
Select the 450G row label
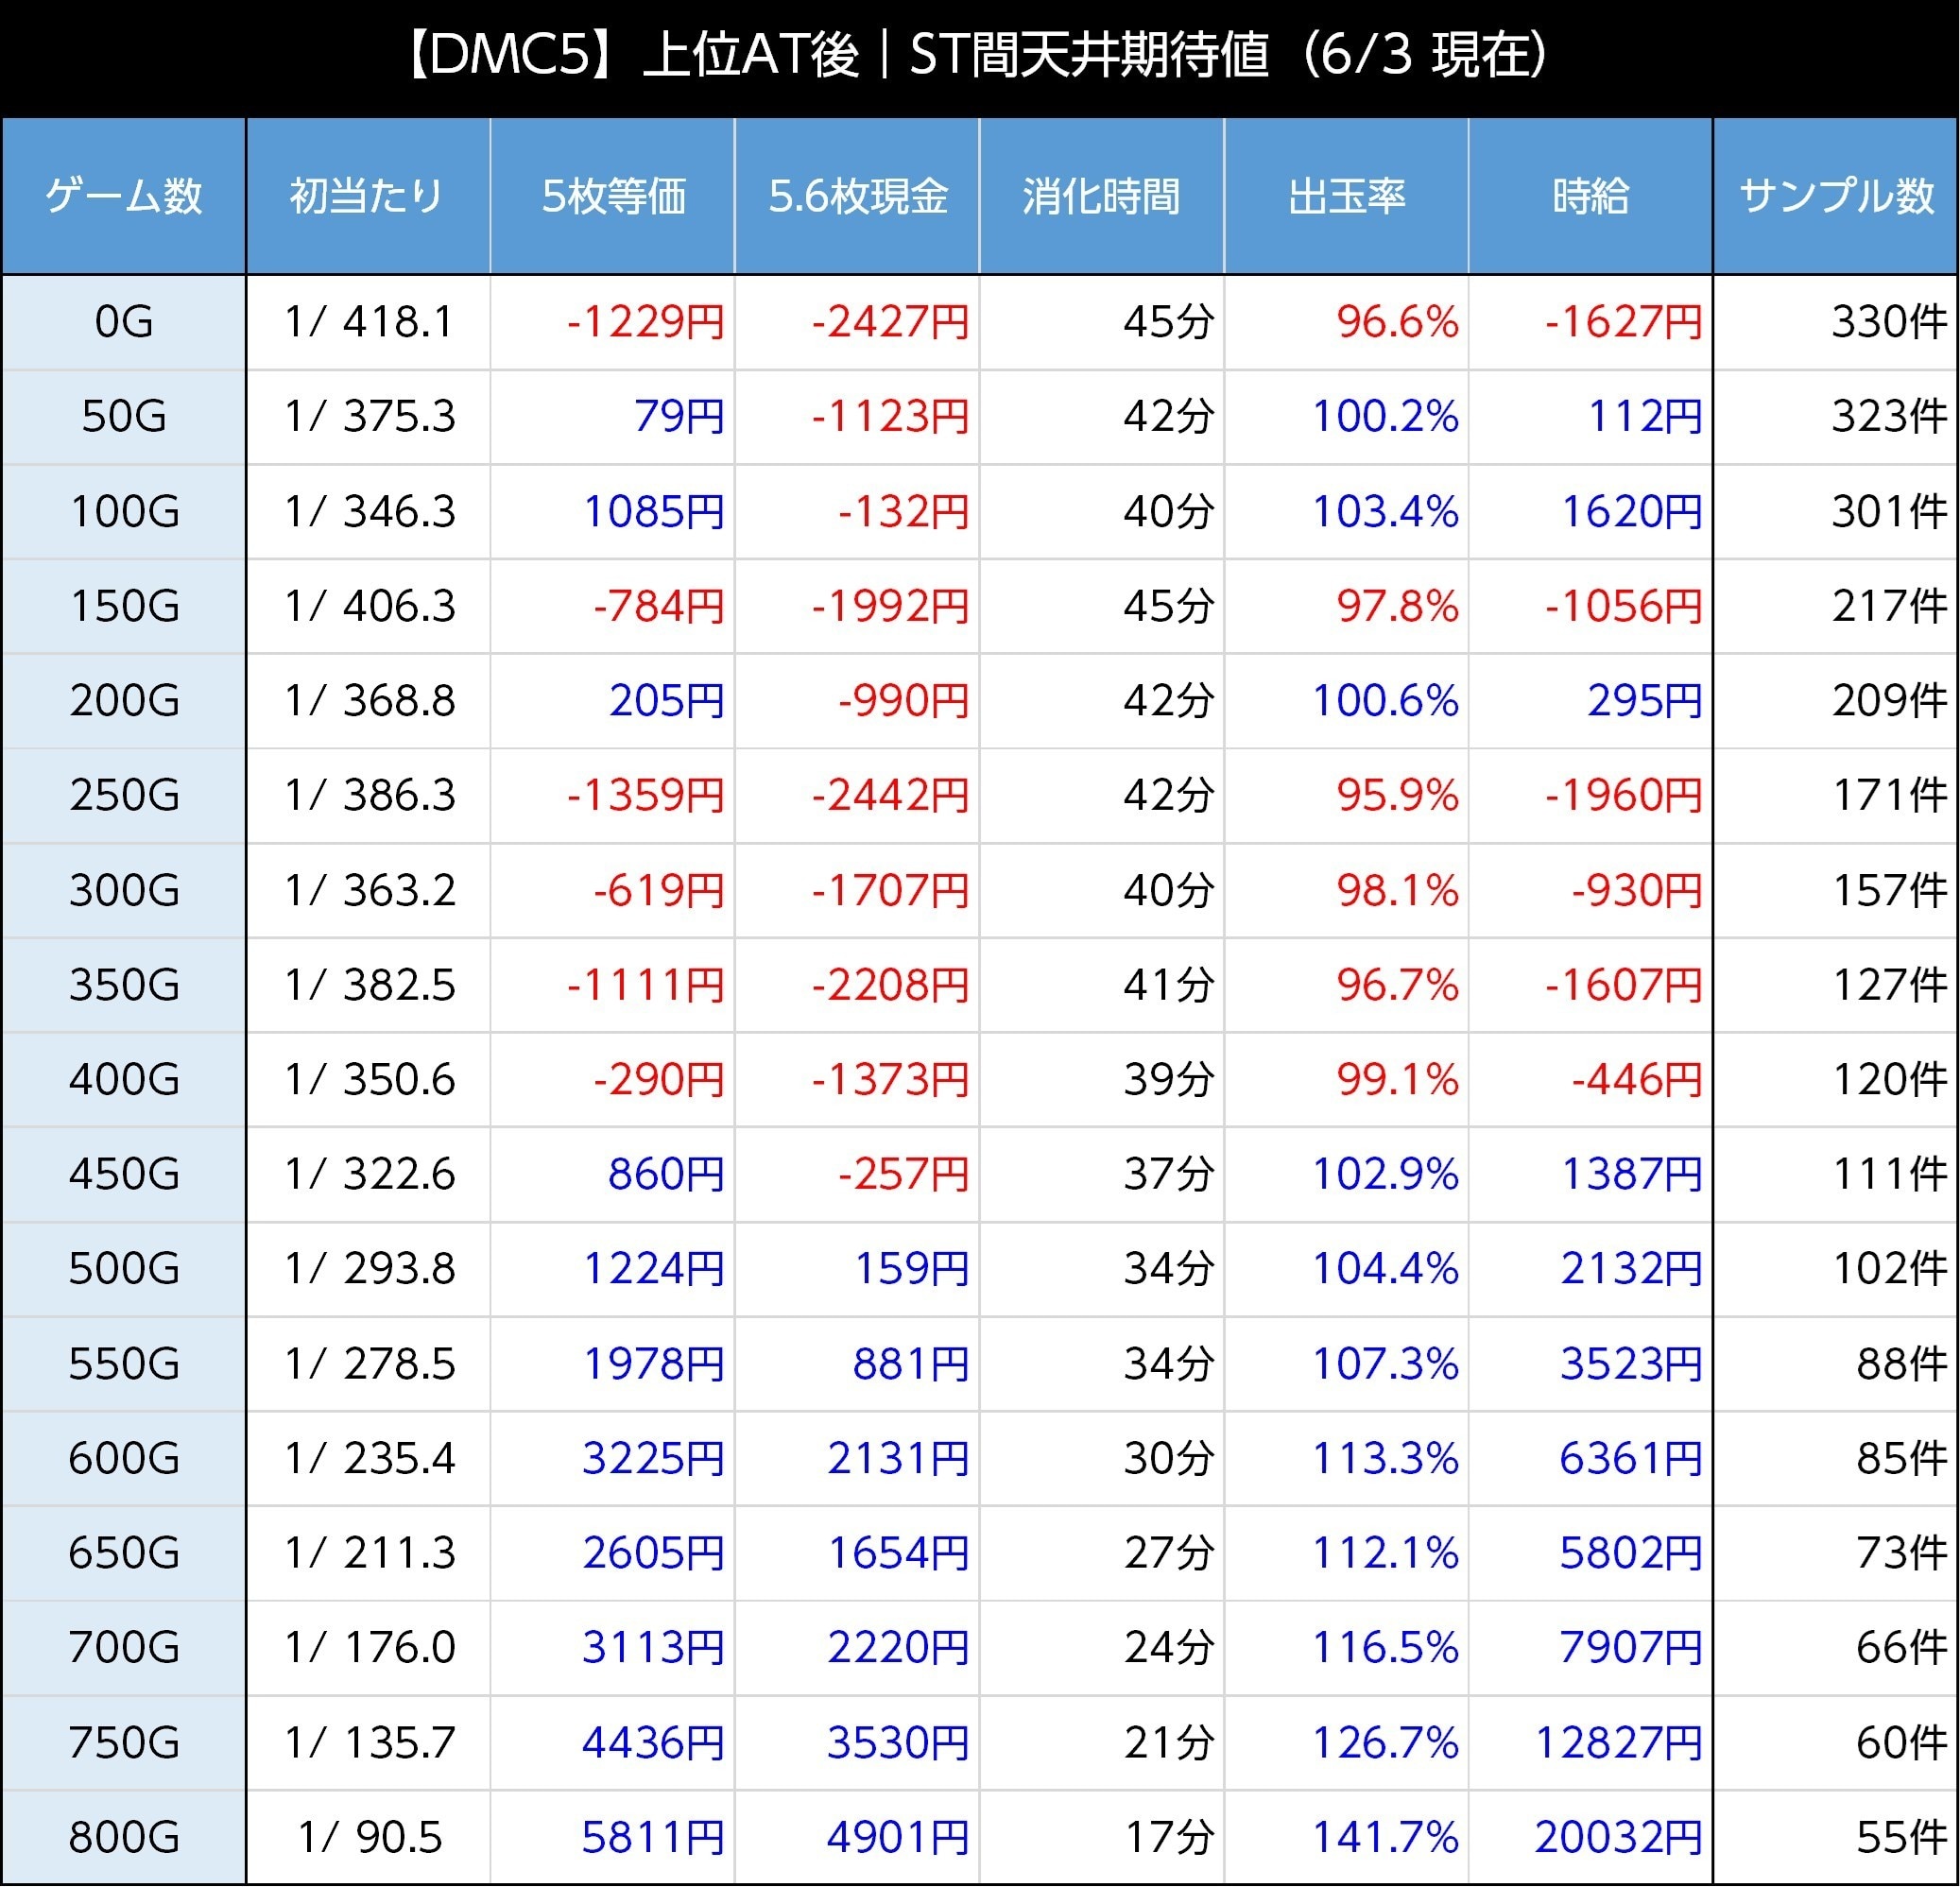click(124, 1174)
